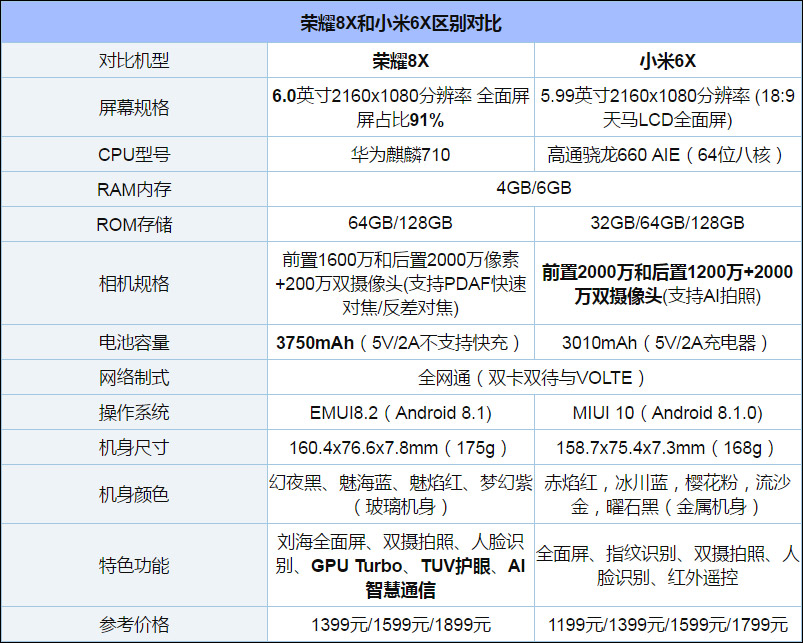
Task: Click the 160.4x76.6x7.8mm dimension cell
Action: point(400,447)
